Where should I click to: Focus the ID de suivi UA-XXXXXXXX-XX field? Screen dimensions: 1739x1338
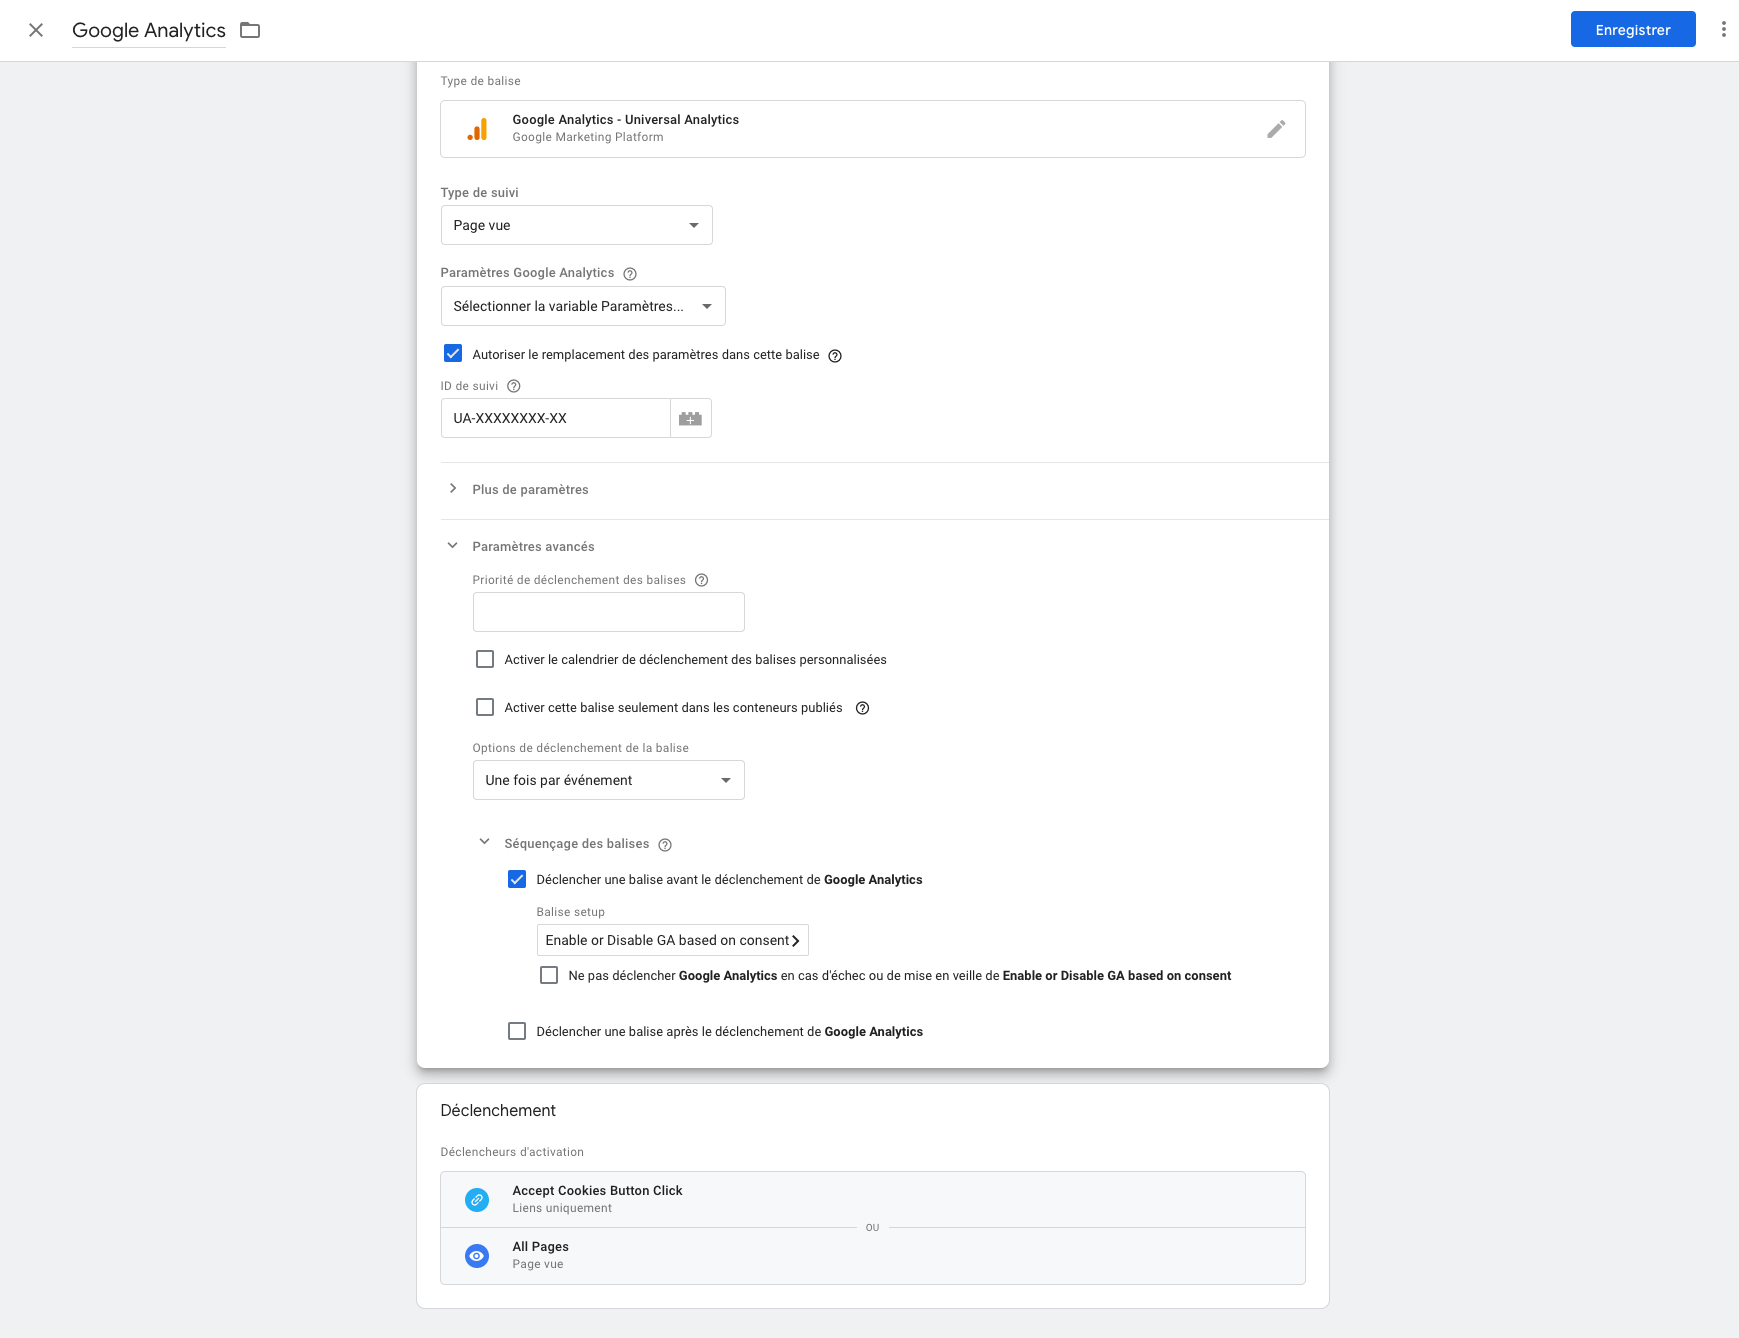click(555, 418)
